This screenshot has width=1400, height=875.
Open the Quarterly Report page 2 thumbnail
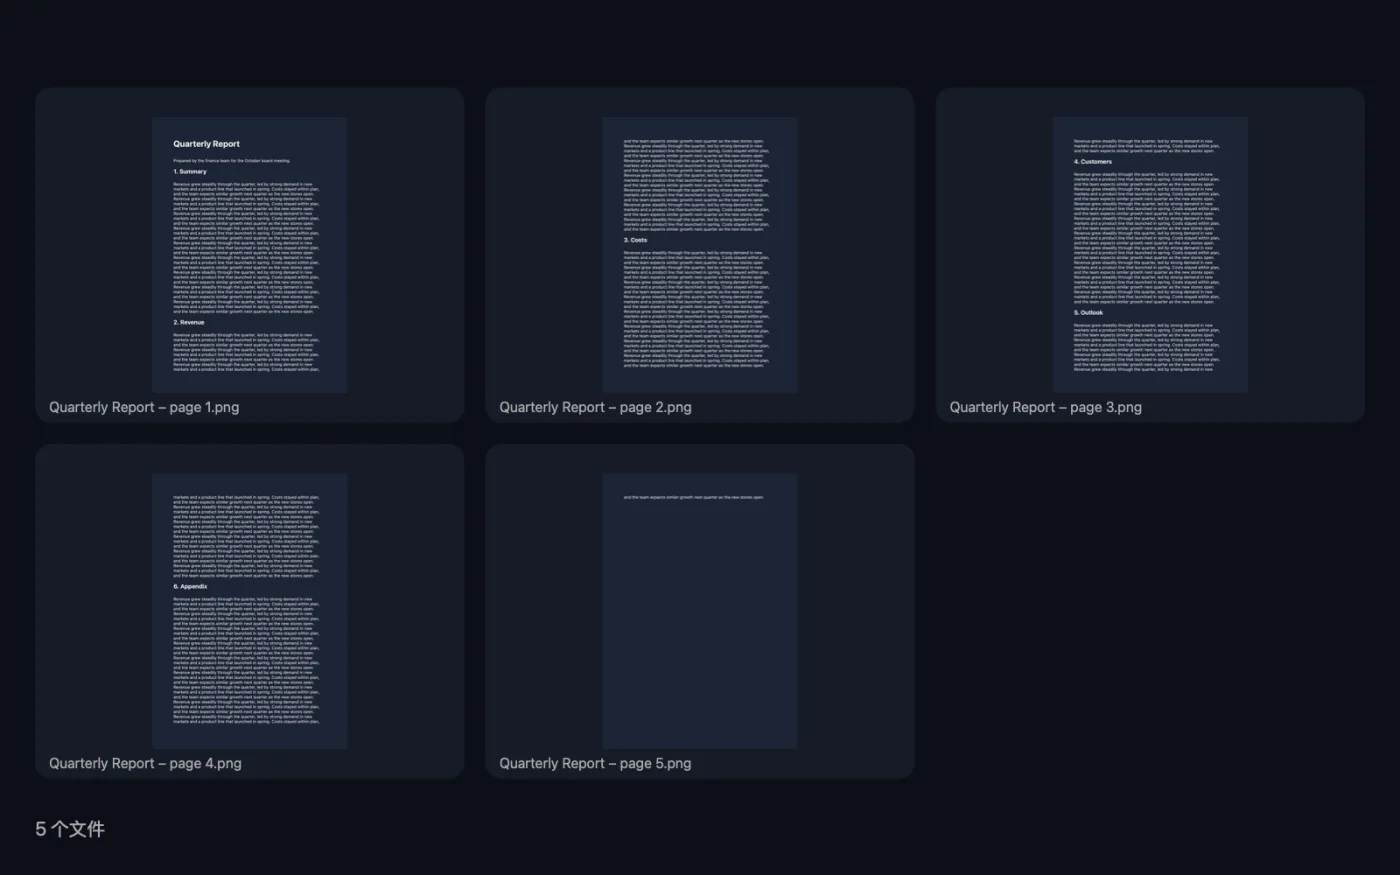pyautogui.click(x=700, y=255)
